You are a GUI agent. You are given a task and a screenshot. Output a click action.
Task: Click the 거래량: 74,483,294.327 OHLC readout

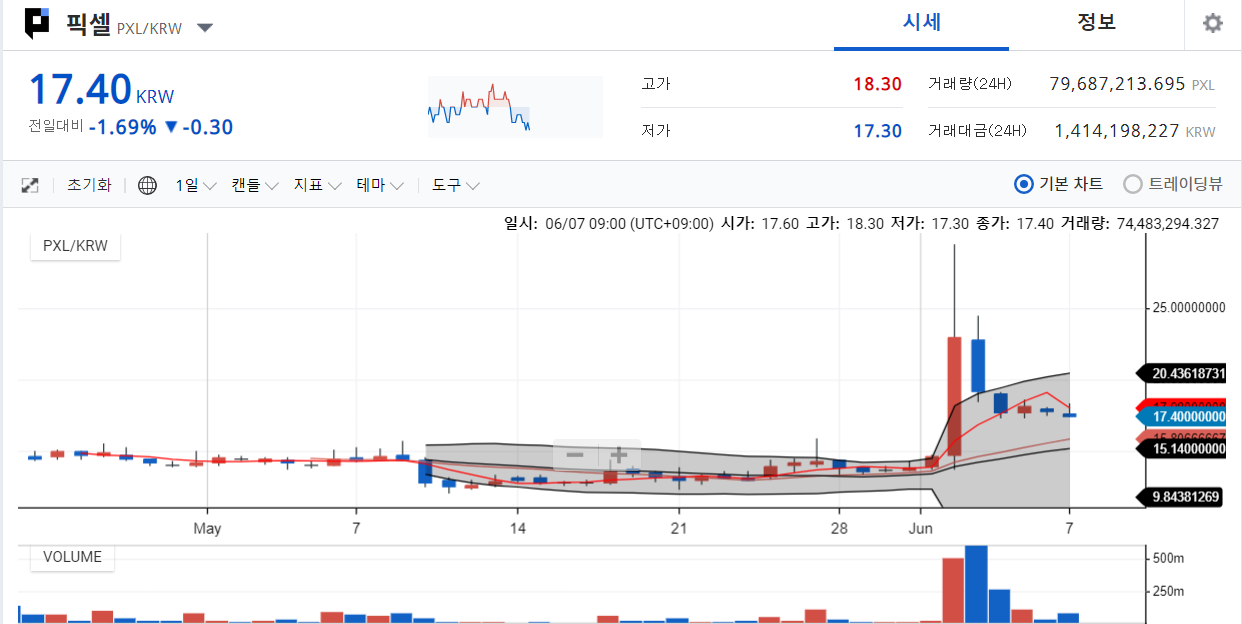tap(1140, 223)
